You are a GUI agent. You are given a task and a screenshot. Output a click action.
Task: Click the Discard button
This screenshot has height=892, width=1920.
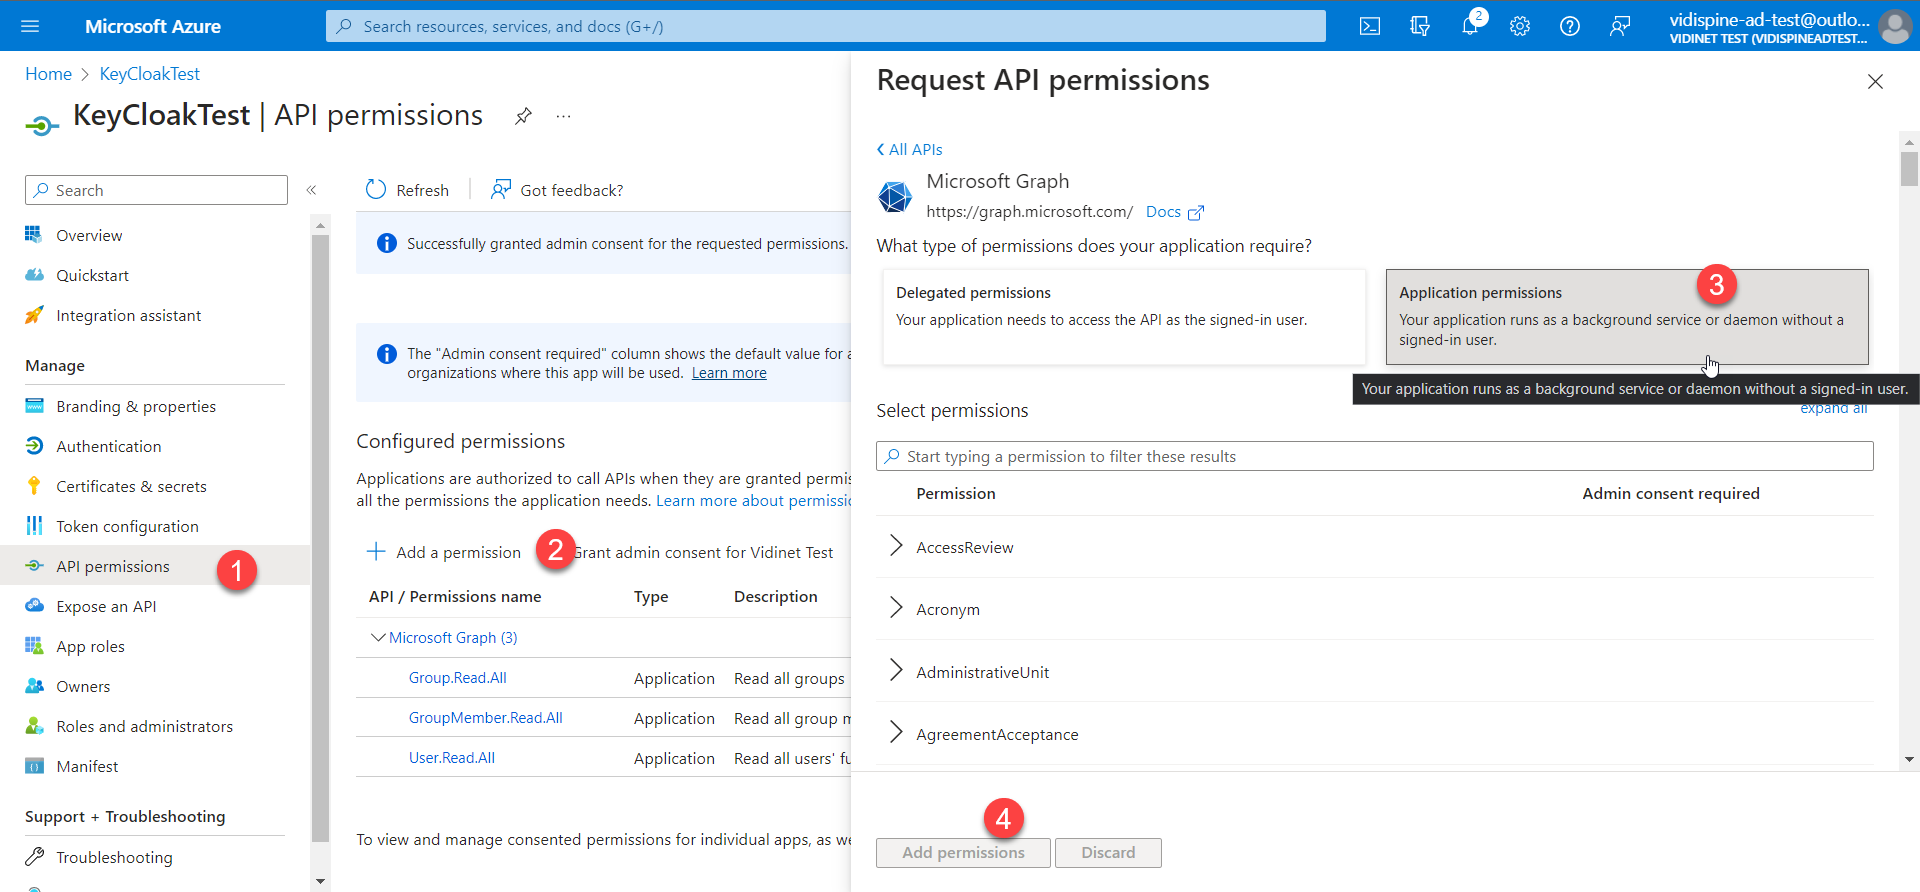point(1107,853)
